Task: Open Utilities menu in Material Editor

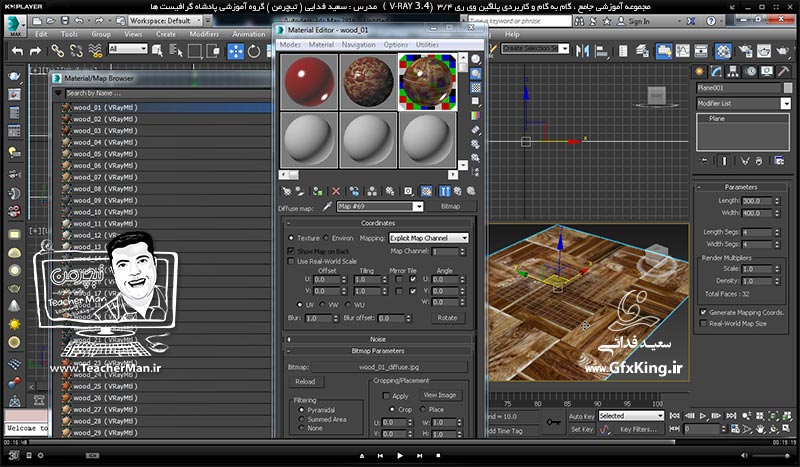Action: coord(427,45)
